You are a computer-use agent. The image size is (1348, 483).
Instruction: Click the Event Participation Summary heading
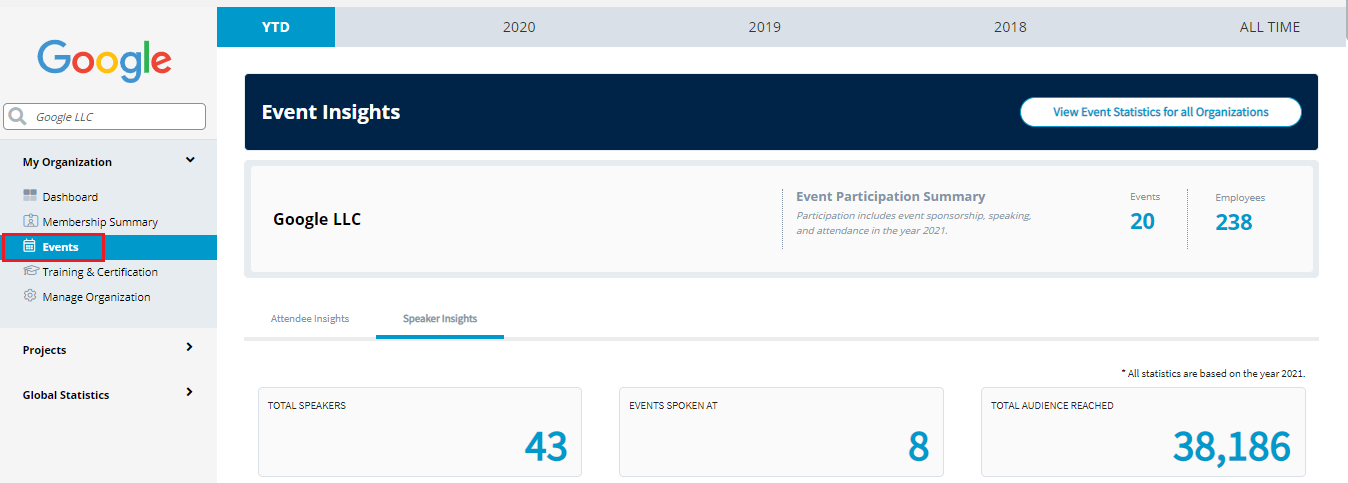[x=891, y=196]
